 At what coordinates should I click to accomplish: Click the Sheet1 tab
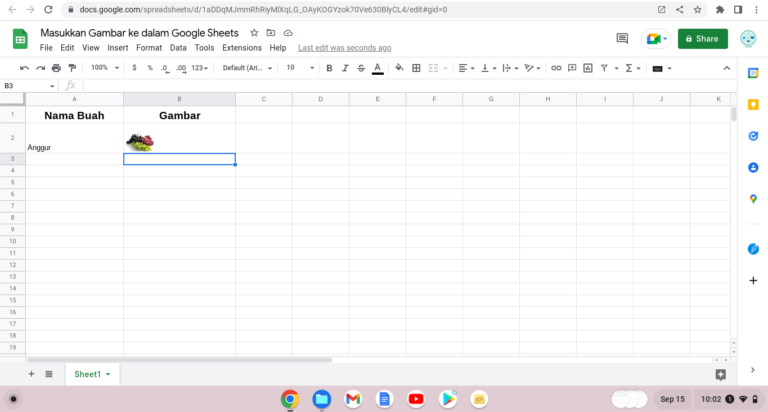(x=92, y=374)
